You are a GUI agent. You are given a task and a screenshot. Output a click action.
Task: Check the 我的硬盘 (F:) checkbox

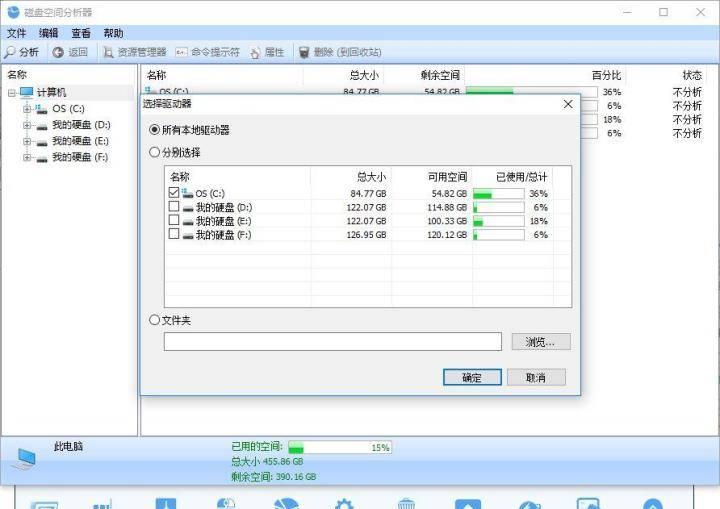click(x=174, y=234)
